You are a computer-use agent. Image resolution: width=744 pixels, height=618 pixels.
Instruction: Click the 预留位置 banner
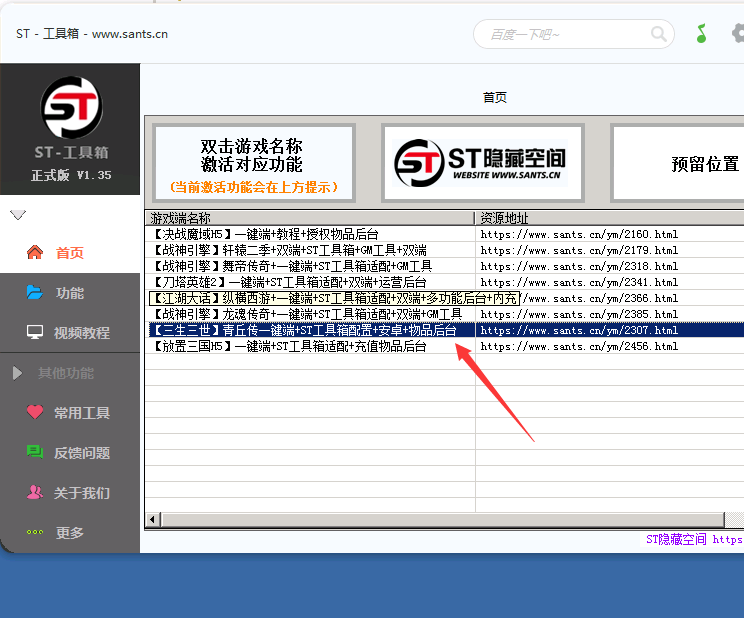click(x=679, y=163)
